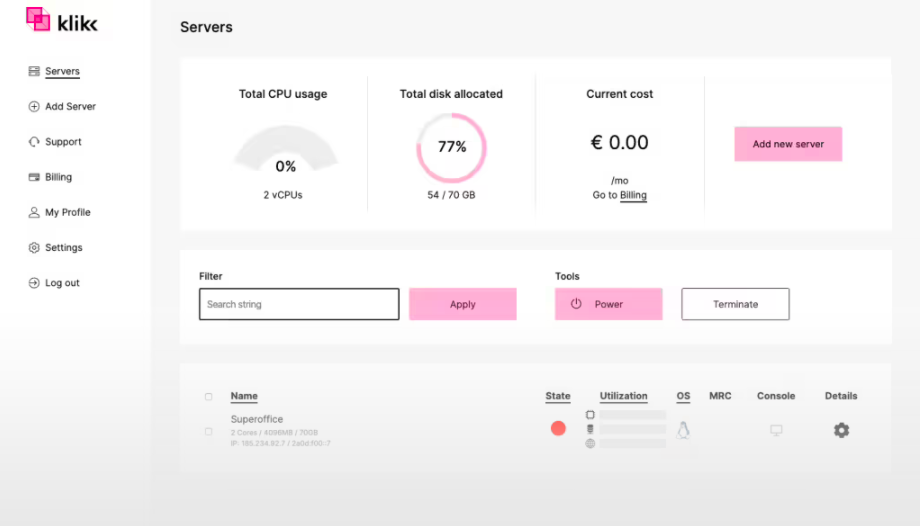Go to Billing in the sidebar
920x526 pixels.
point(58,177)
